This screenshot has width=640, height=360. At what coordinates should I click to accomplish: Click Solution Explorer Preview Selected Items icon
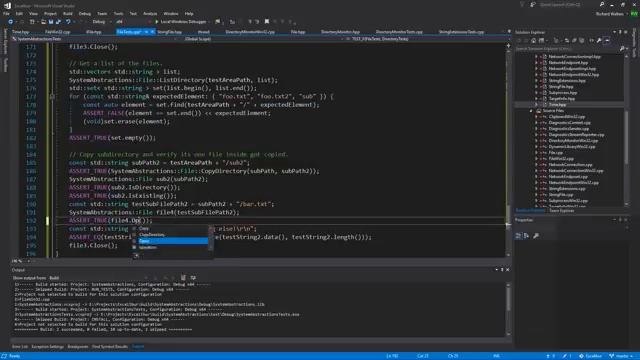click(607, 40)
